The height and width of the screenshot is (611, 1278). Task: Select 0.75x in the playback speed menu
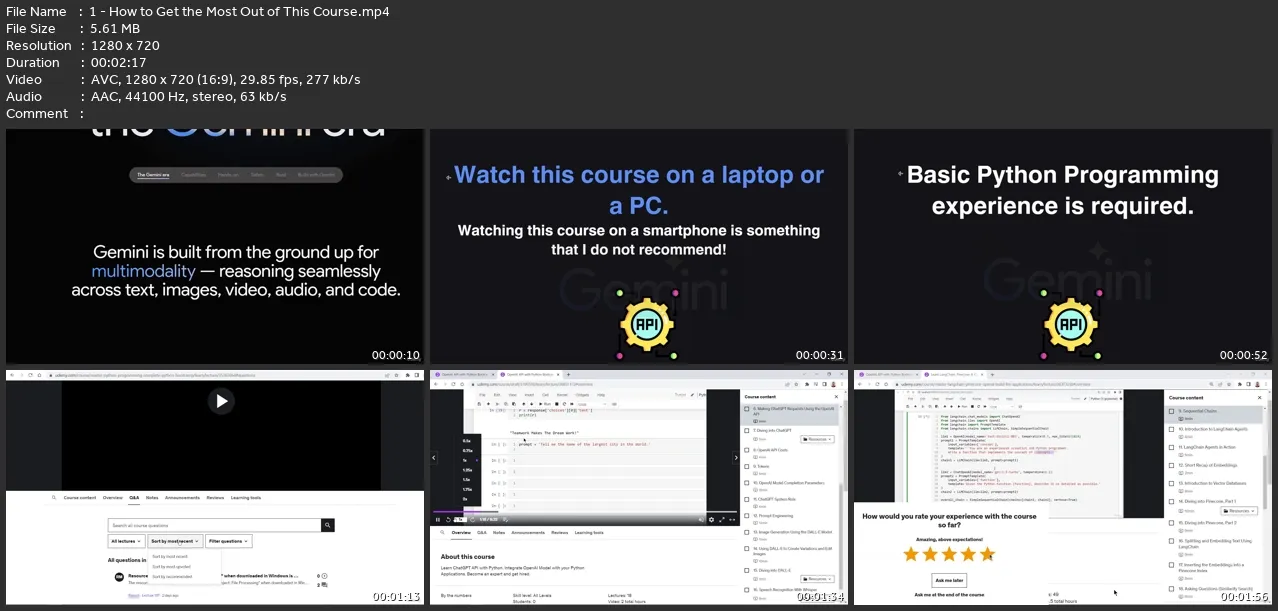click(x=467, y=450)
